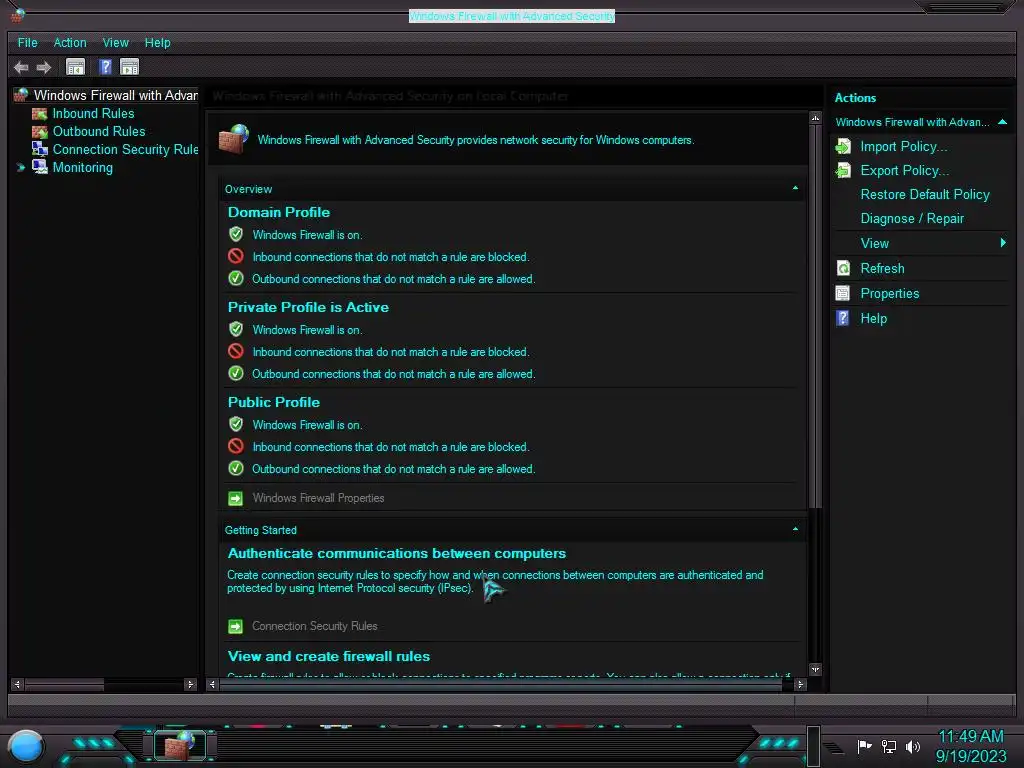Open the View menu in menu bar
Image resolution: width=1024 pixels, height=768 pixels.
tap(116, 42)
